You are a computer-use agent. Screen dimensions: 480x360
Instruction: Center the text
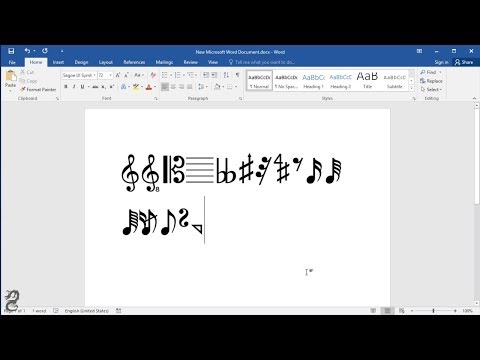(x=173, y=87)
